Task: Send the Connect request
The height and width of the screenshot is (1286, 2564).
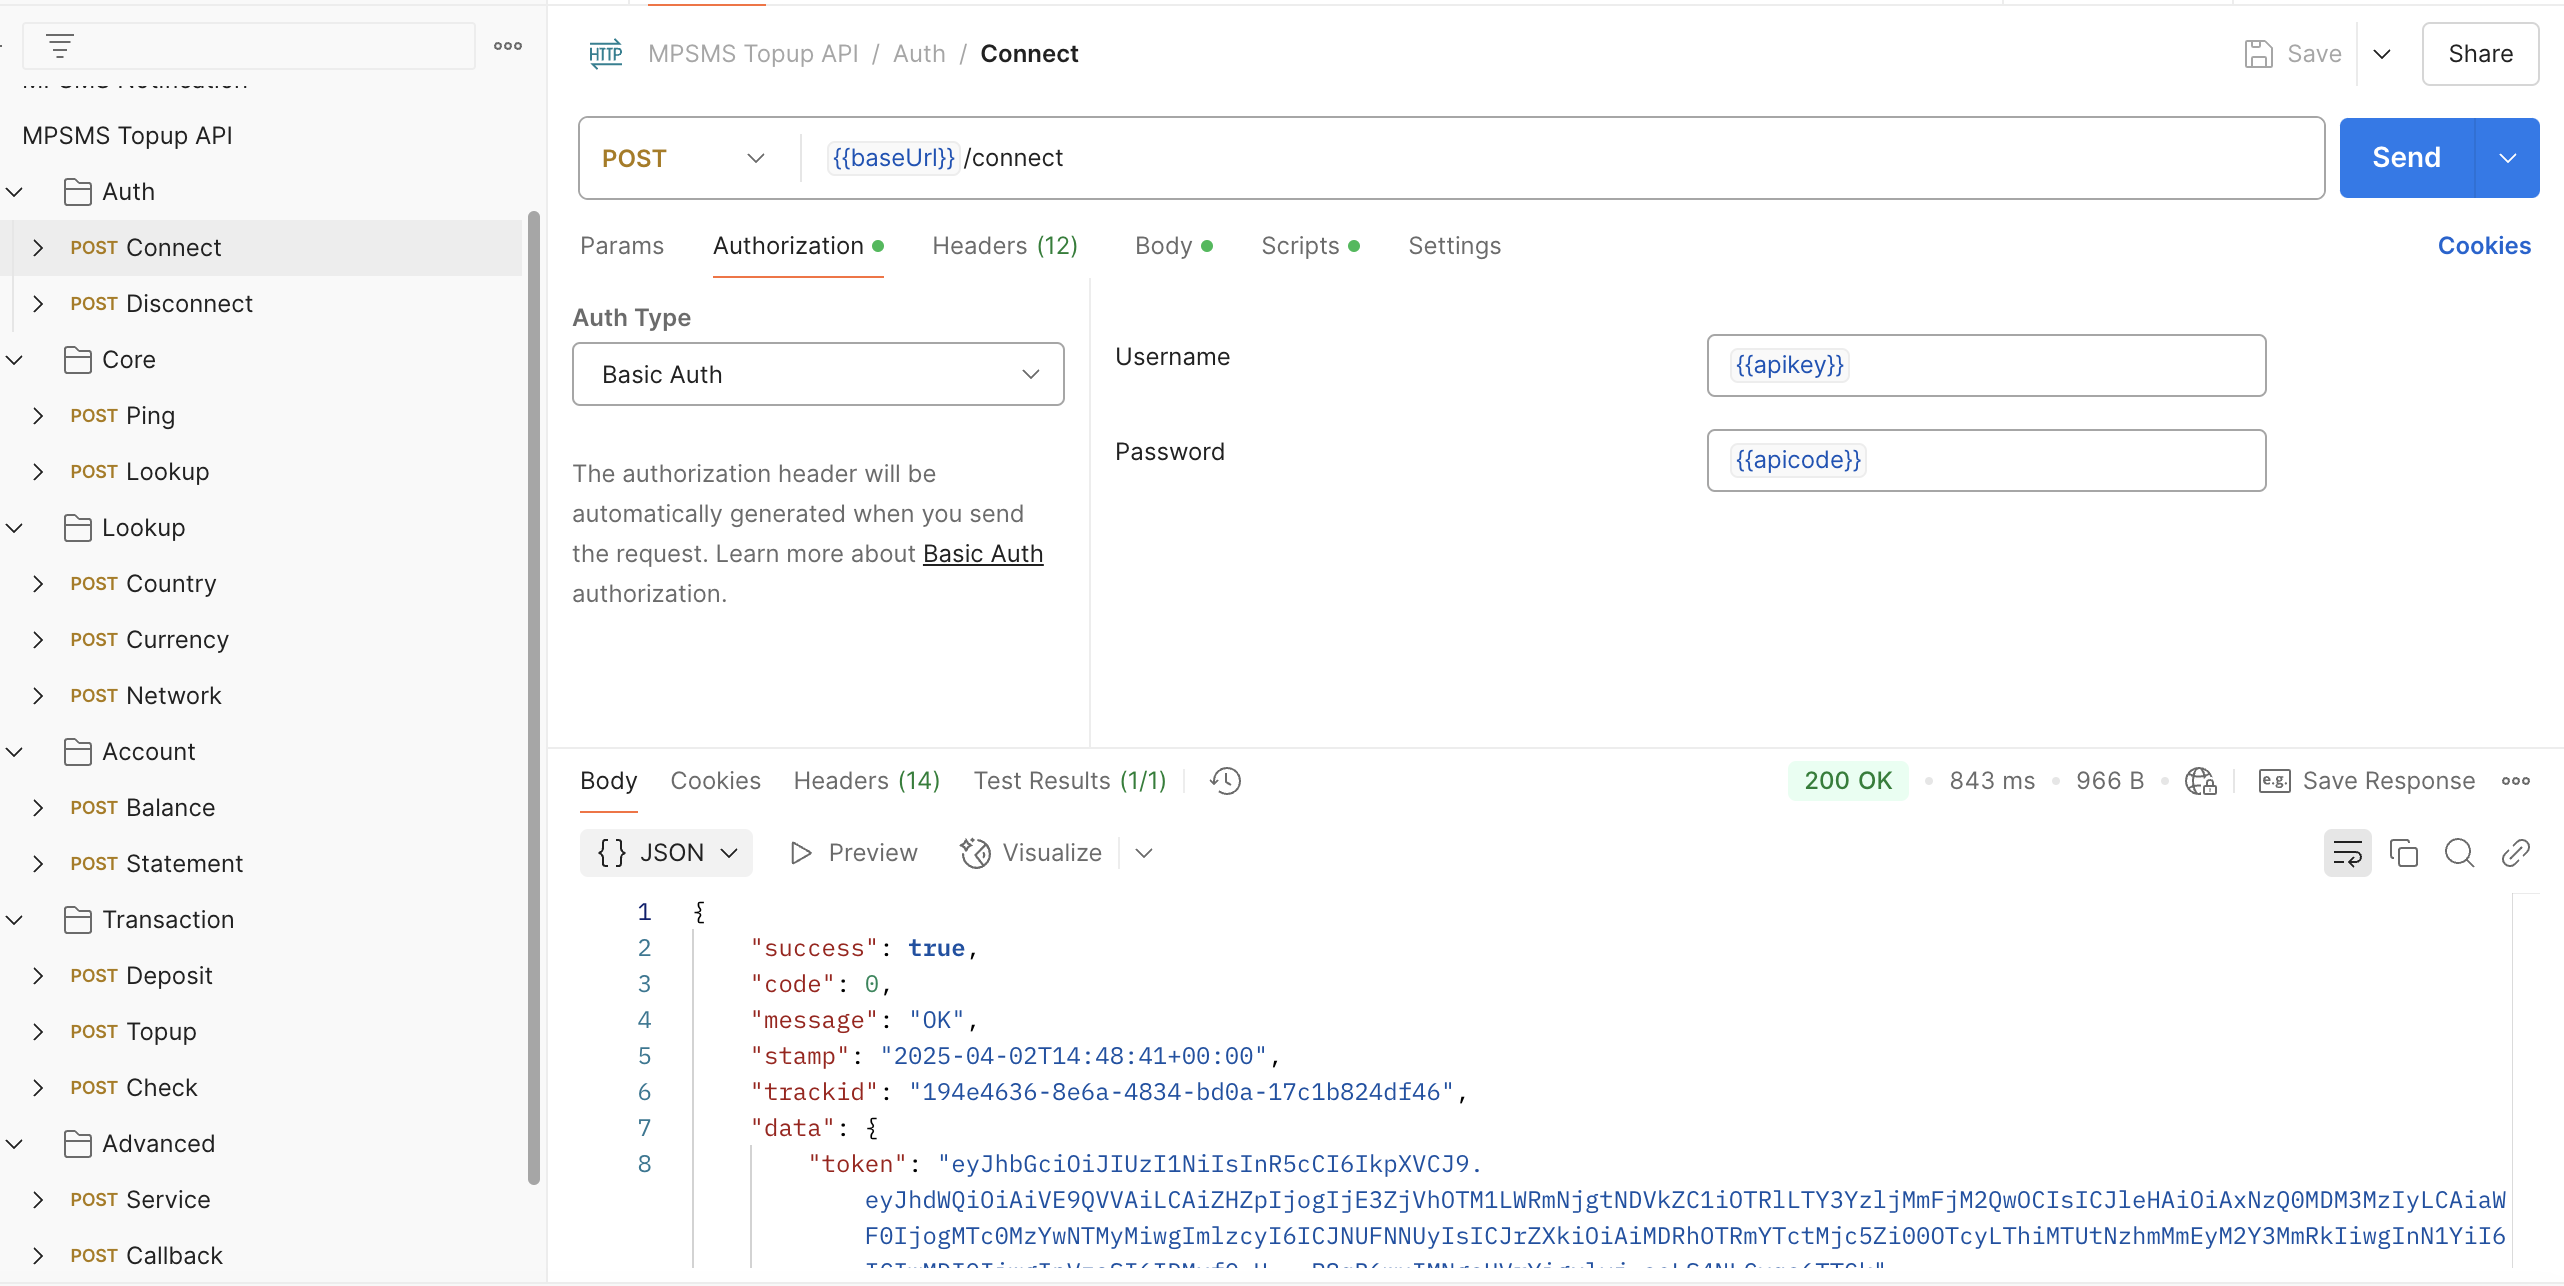Action: (2405, 157)
